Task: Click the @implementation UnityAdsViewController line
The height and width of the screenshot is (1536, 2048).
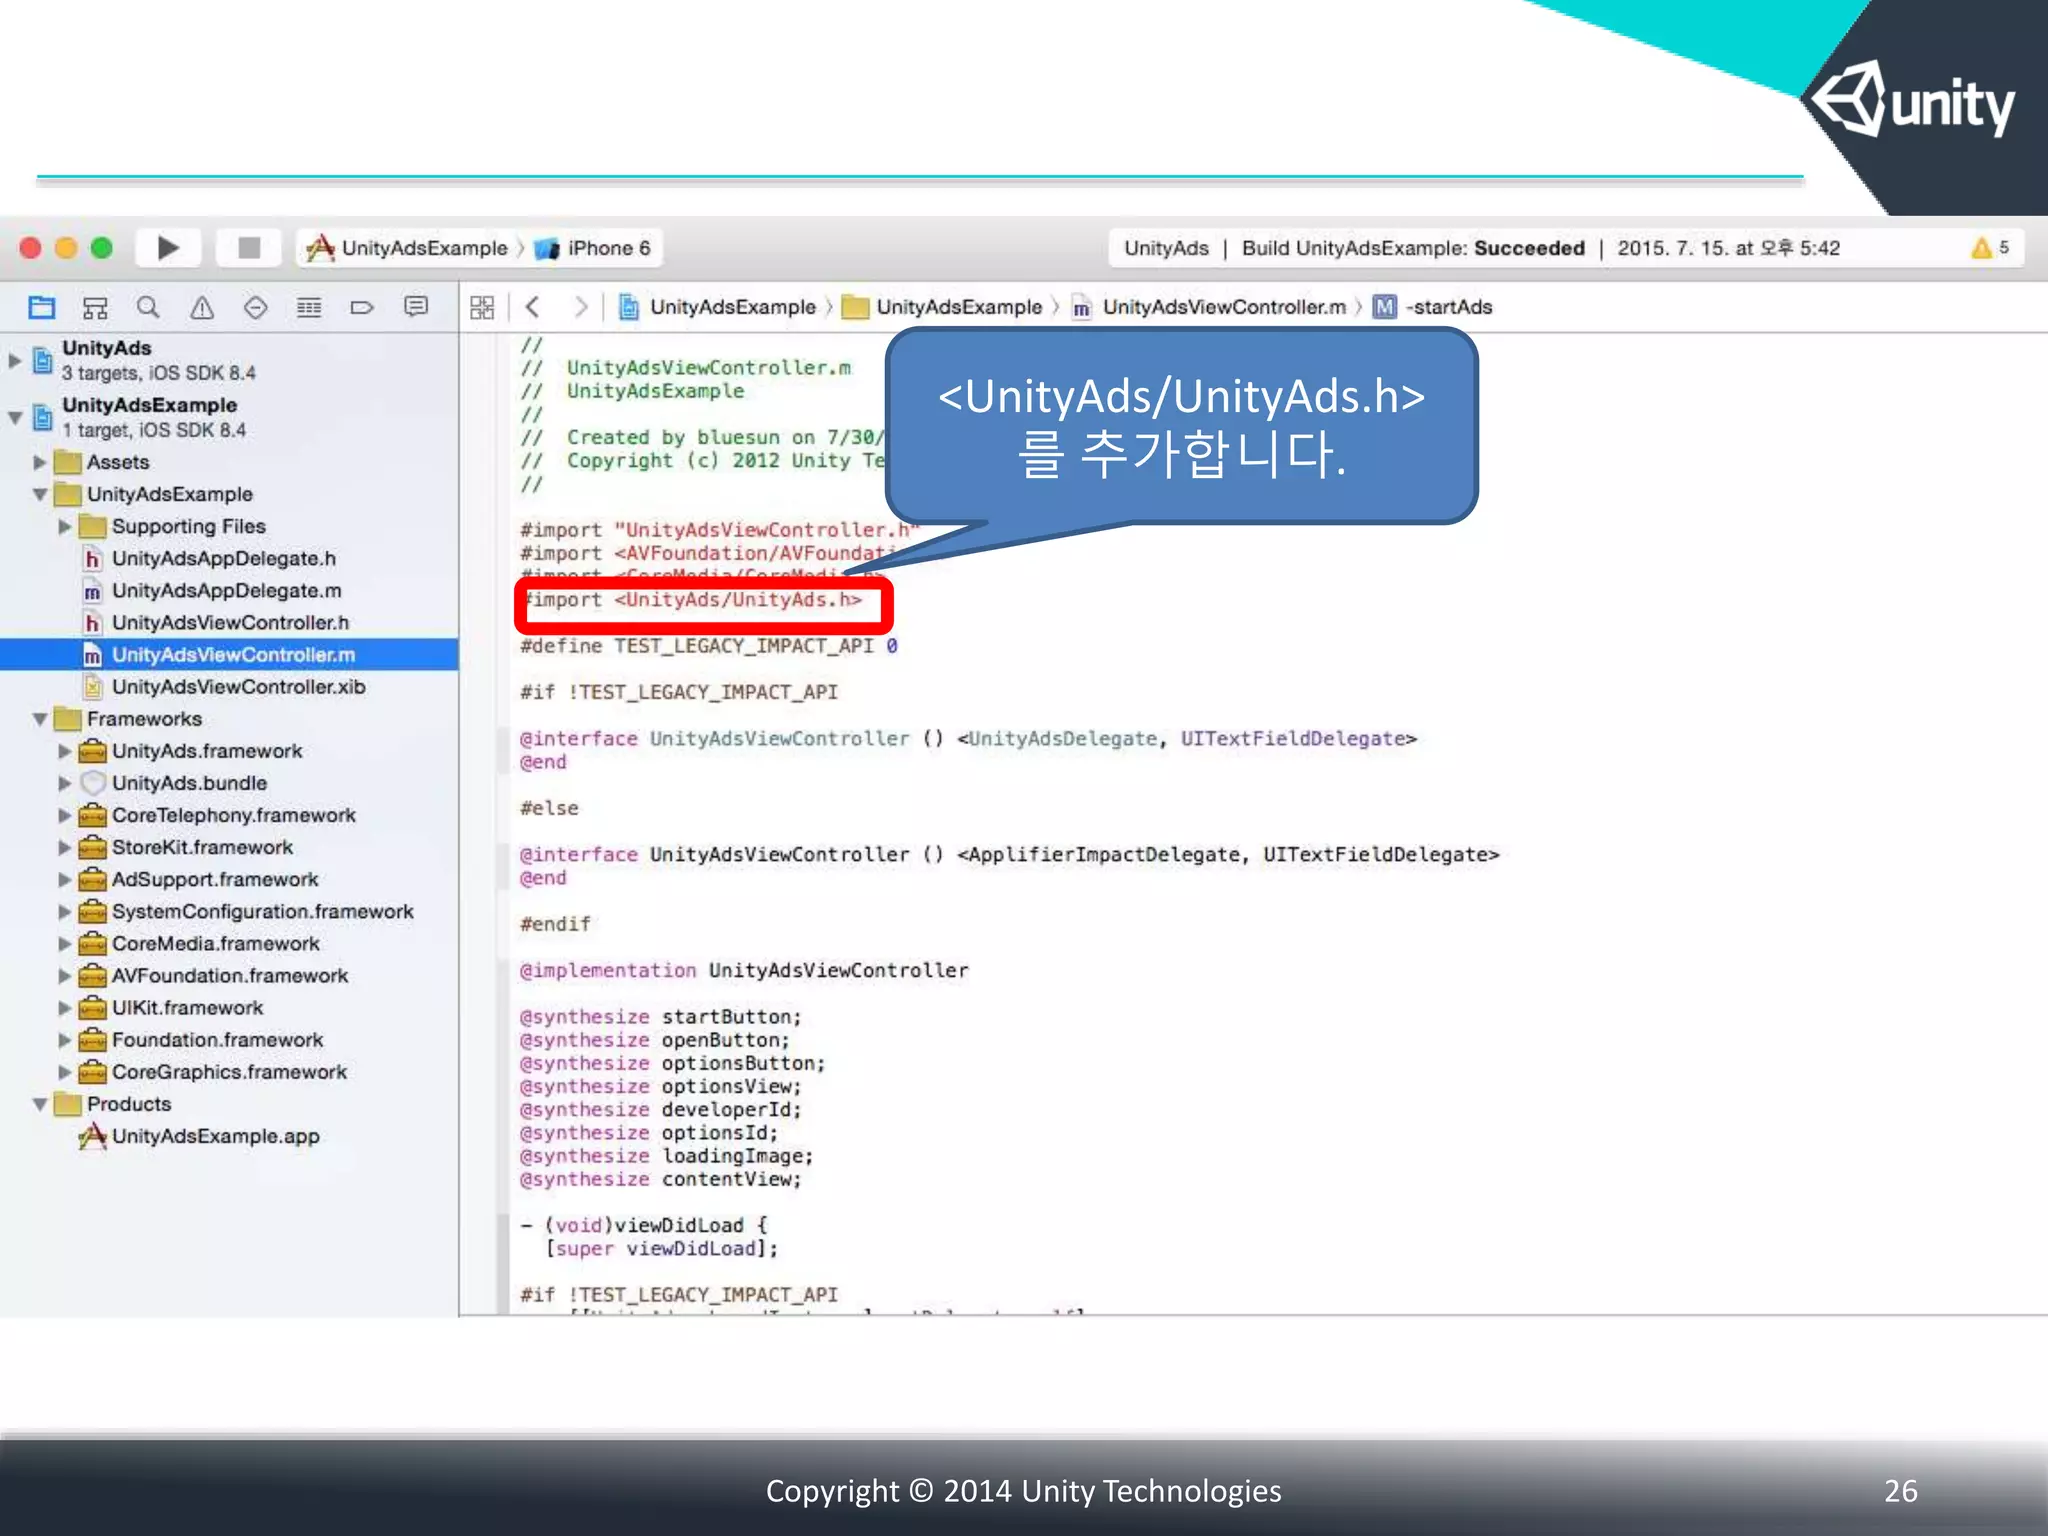Action: (x=743, y=970)
